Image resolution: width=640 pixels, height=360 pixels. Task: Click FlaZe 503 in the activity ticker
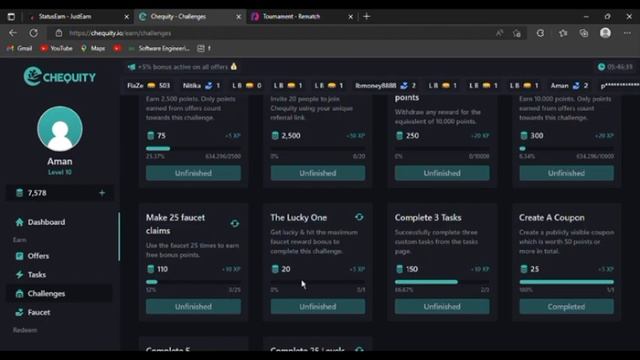point(148,85)
